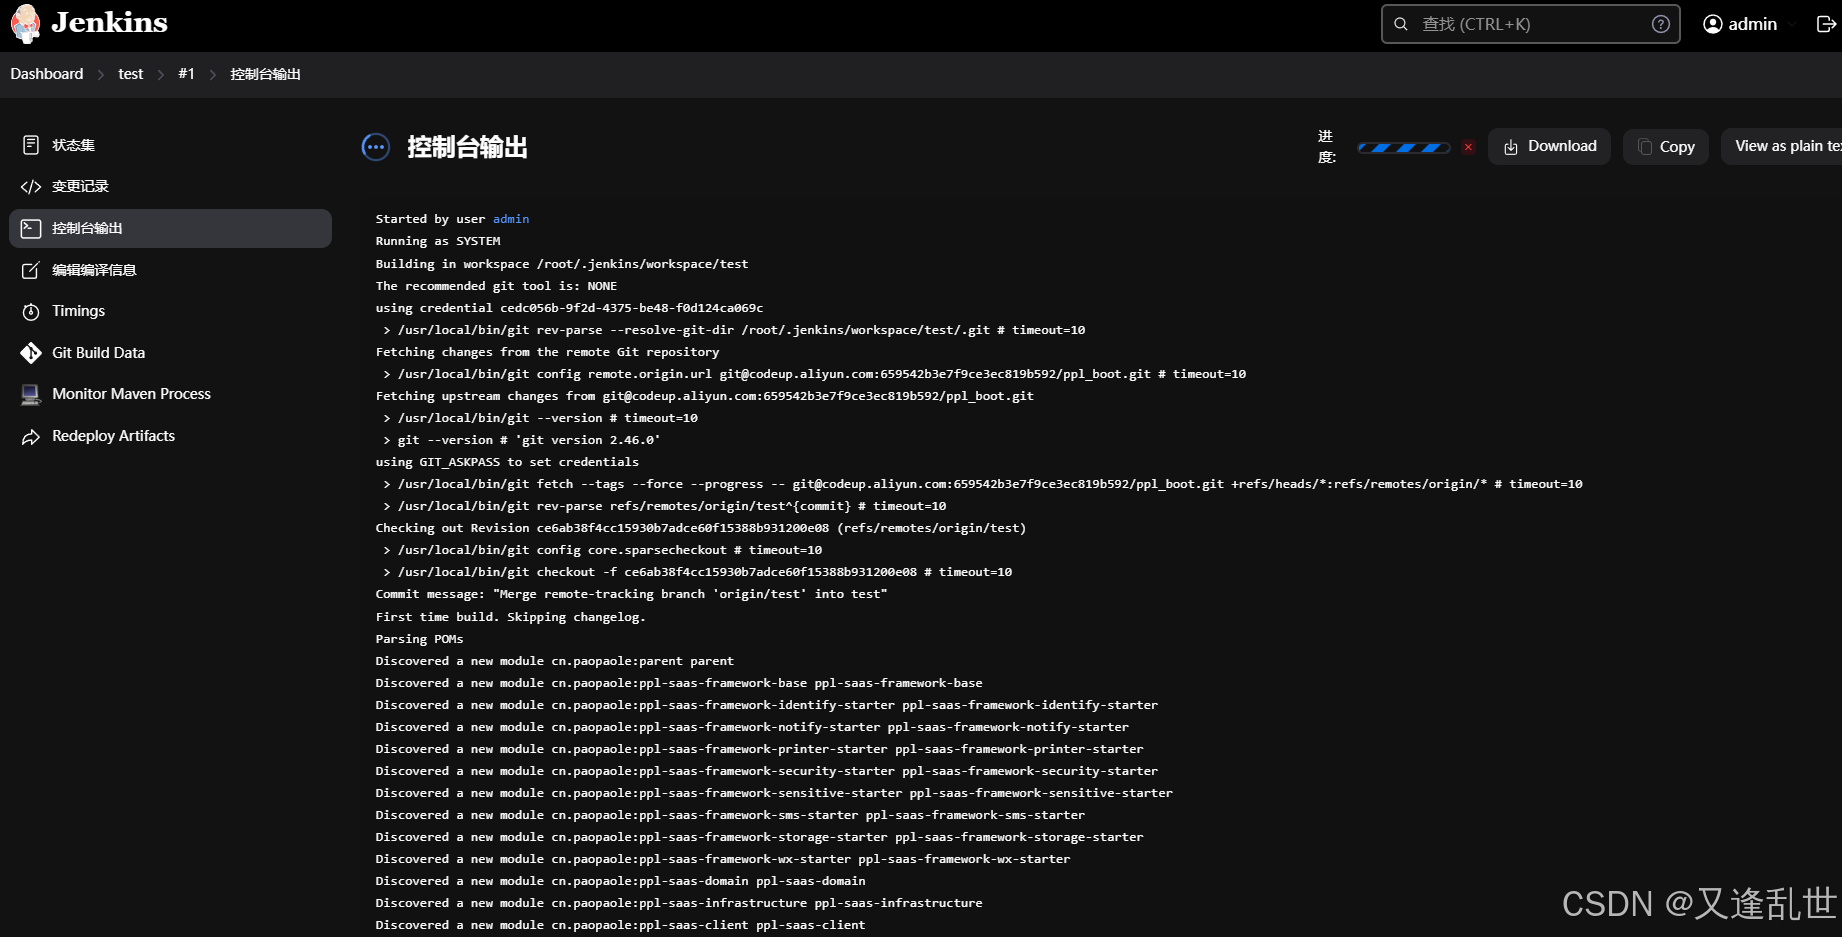Click the 状态集 document icon
Image resolution: width=1842 pixels, height=937 pixels.
(31, 145)
